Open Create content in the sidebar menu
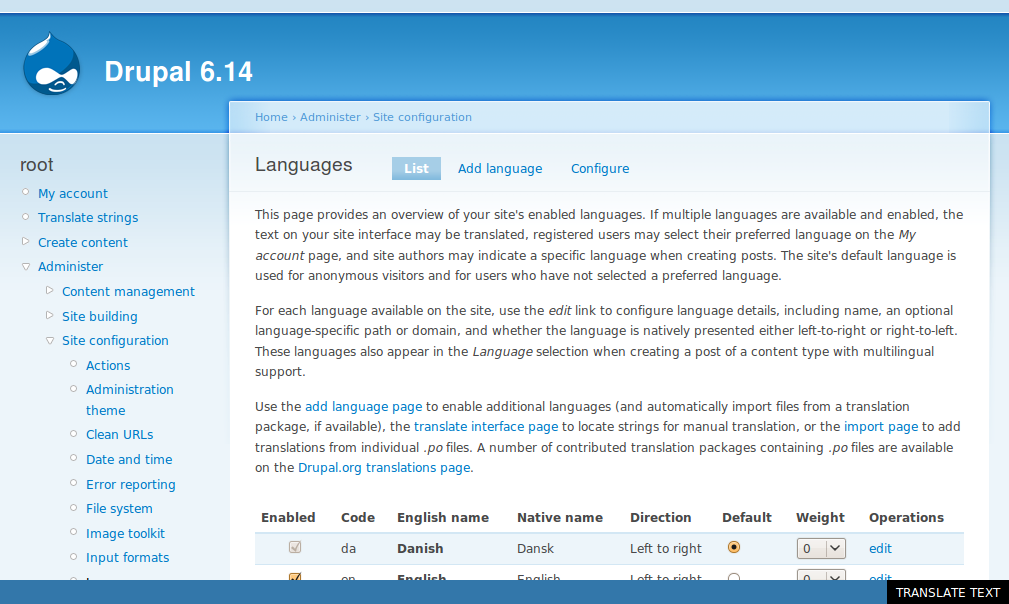This screenshot has height=604, width=1009. click(x=83, y=243)
